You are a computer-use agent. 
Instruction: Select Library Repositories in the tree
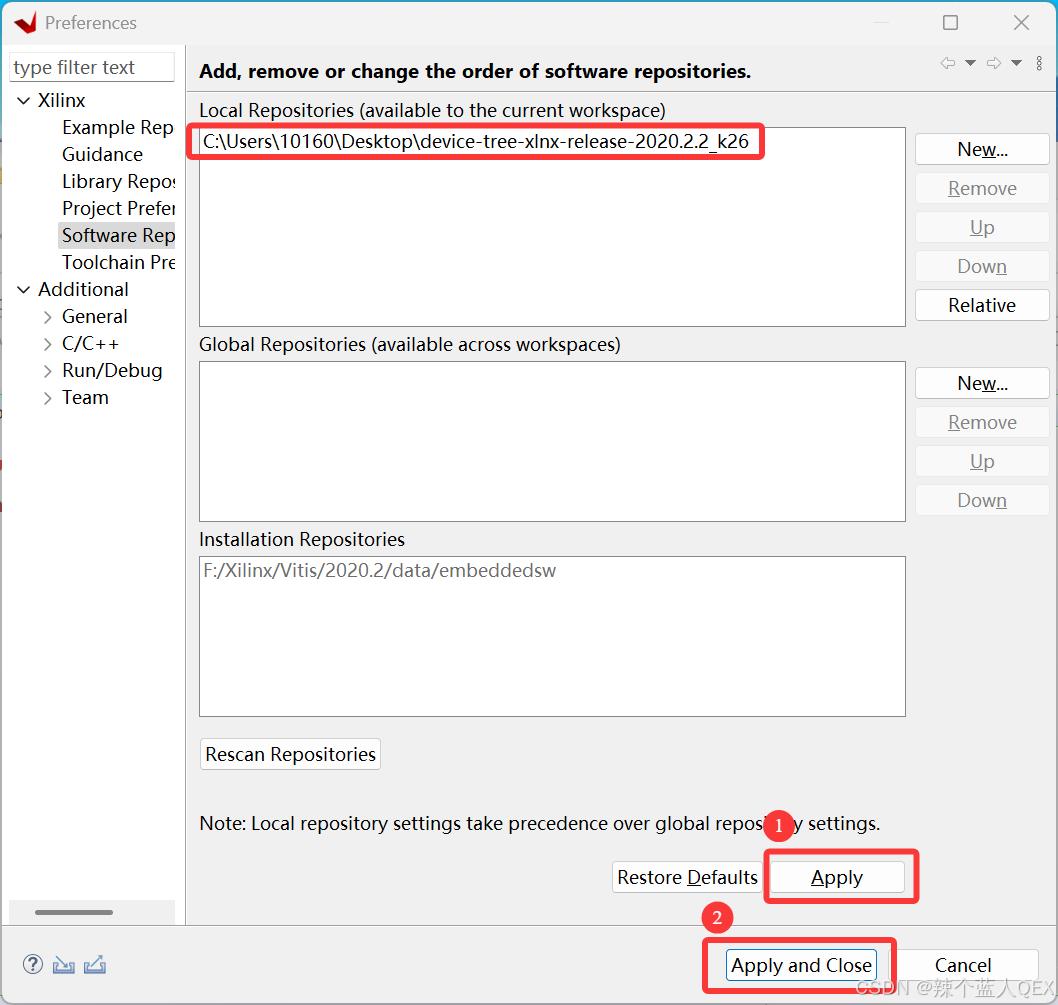point(117,182)
